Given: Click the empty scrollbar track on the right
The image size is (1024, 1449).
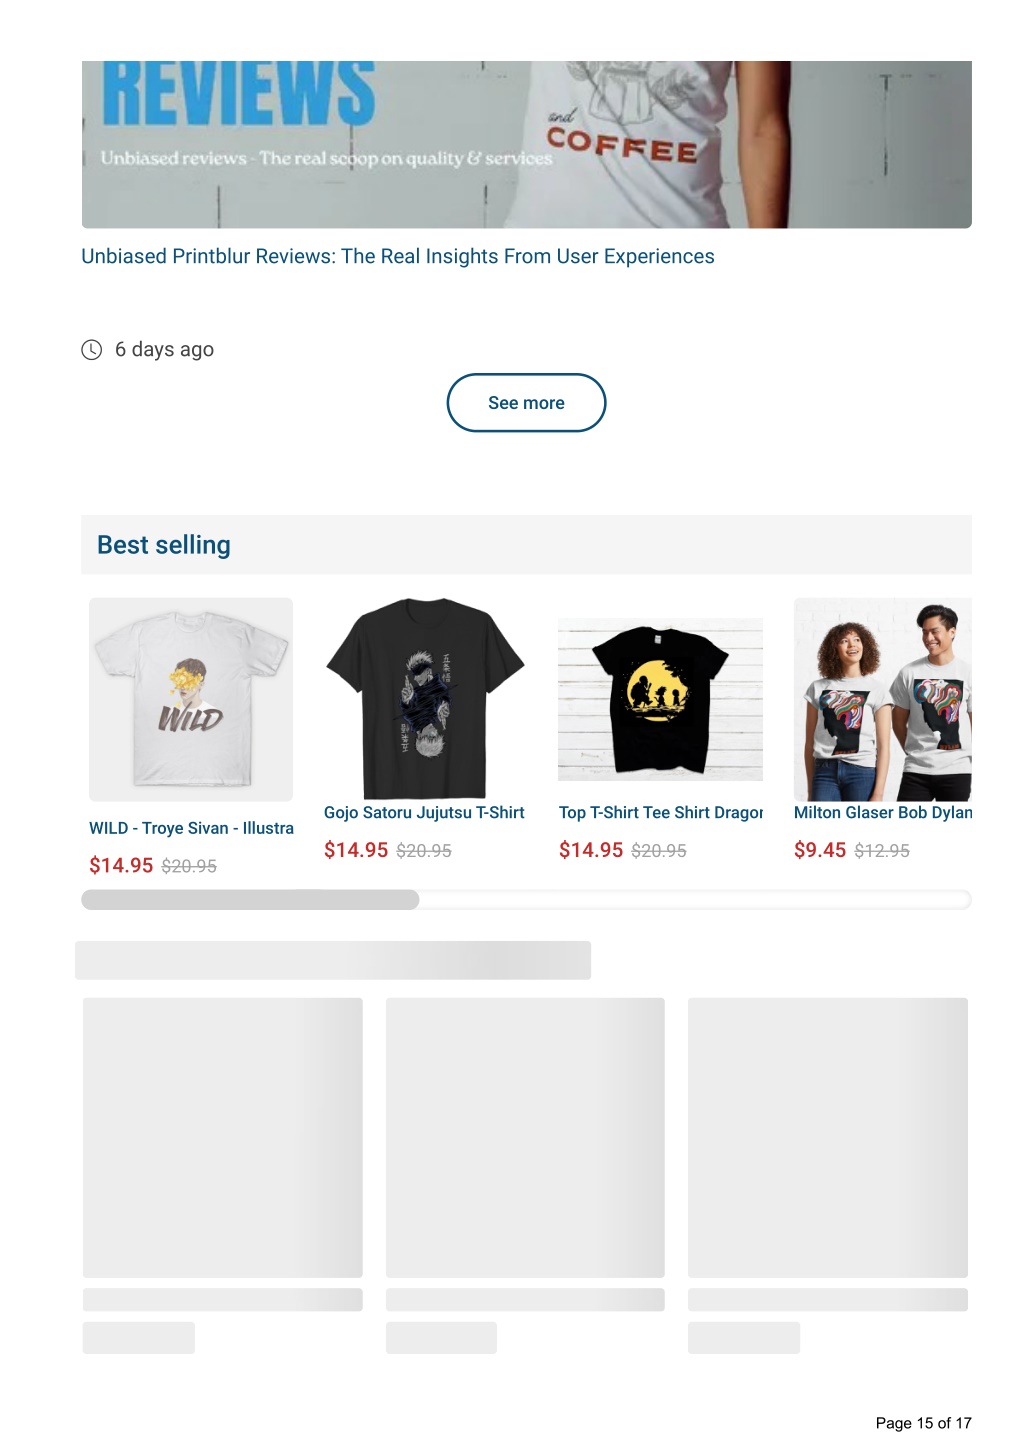Looking at the screenshot, I should pos(695,900).
